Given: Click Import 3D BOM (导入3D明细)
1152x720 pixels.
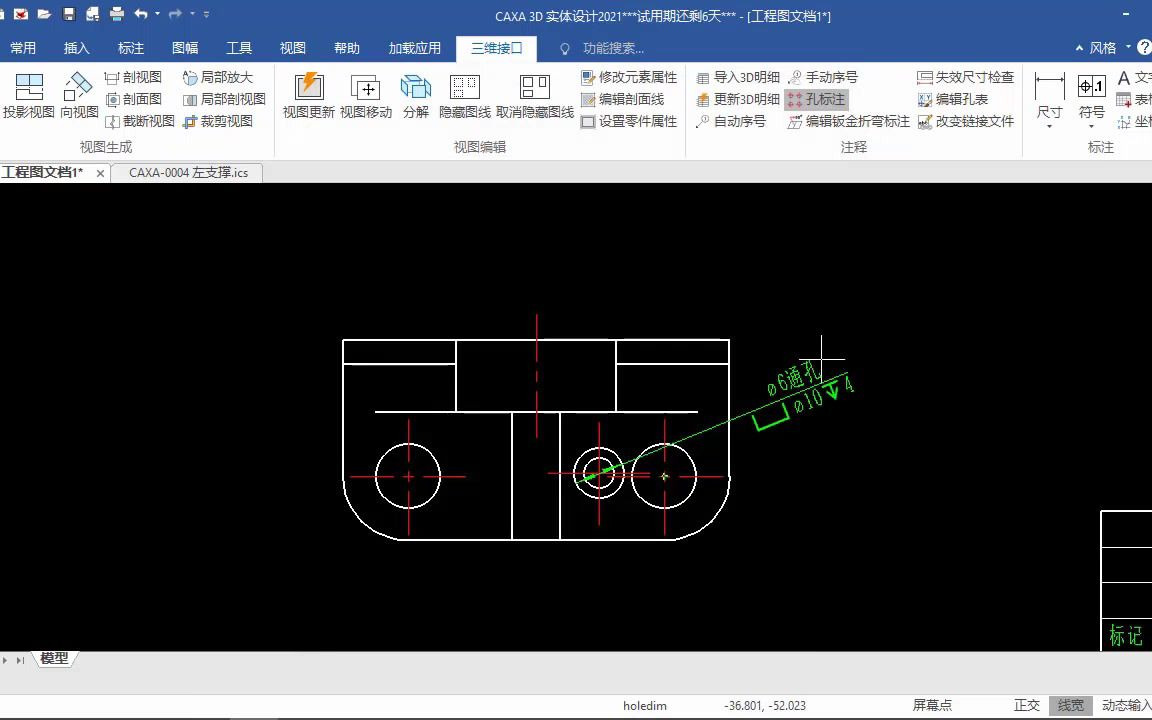Looking at the screenshot, I should click(738, 77).
